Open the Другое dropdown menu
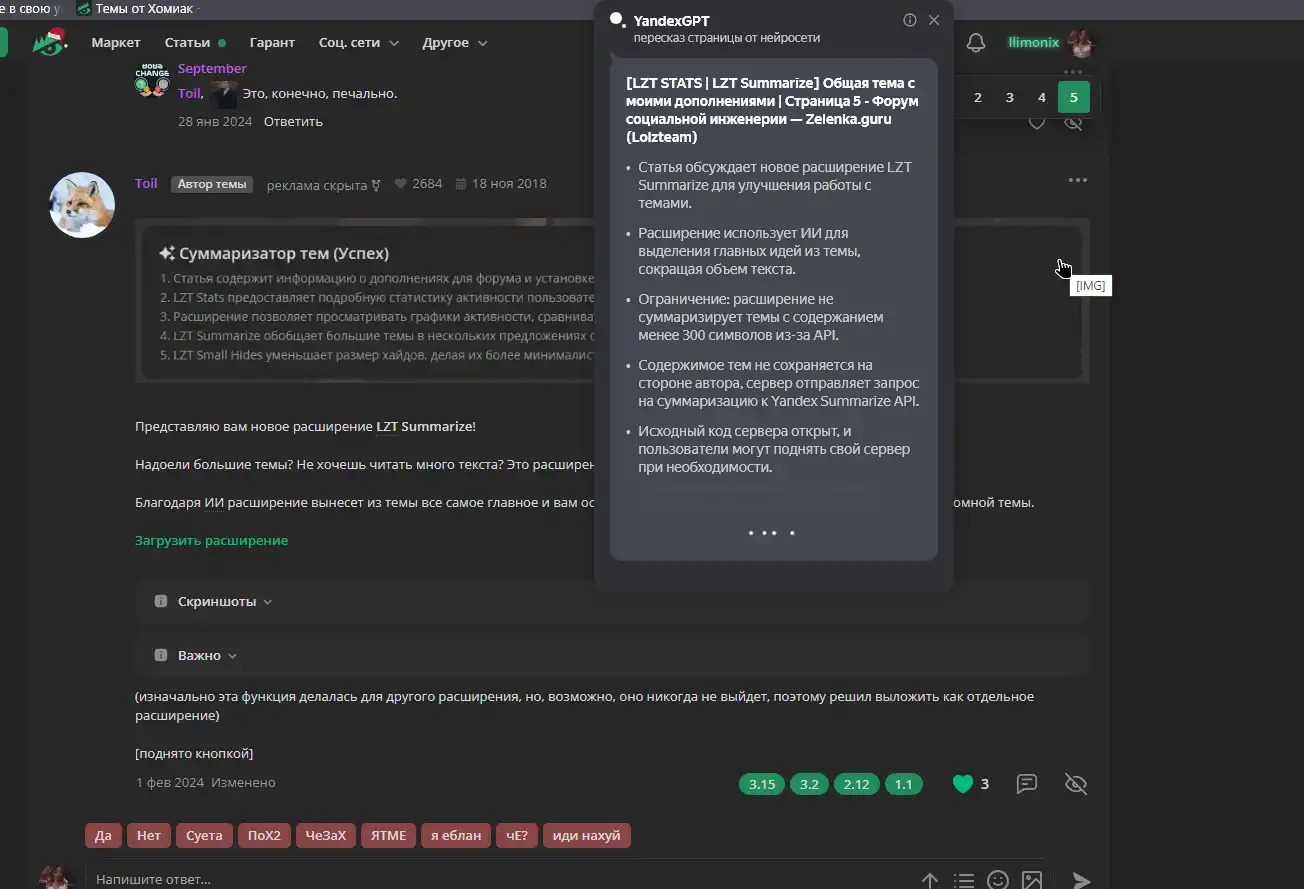Image resolution: width=1304 pixels, height=889 pixels. click(454, 43)
